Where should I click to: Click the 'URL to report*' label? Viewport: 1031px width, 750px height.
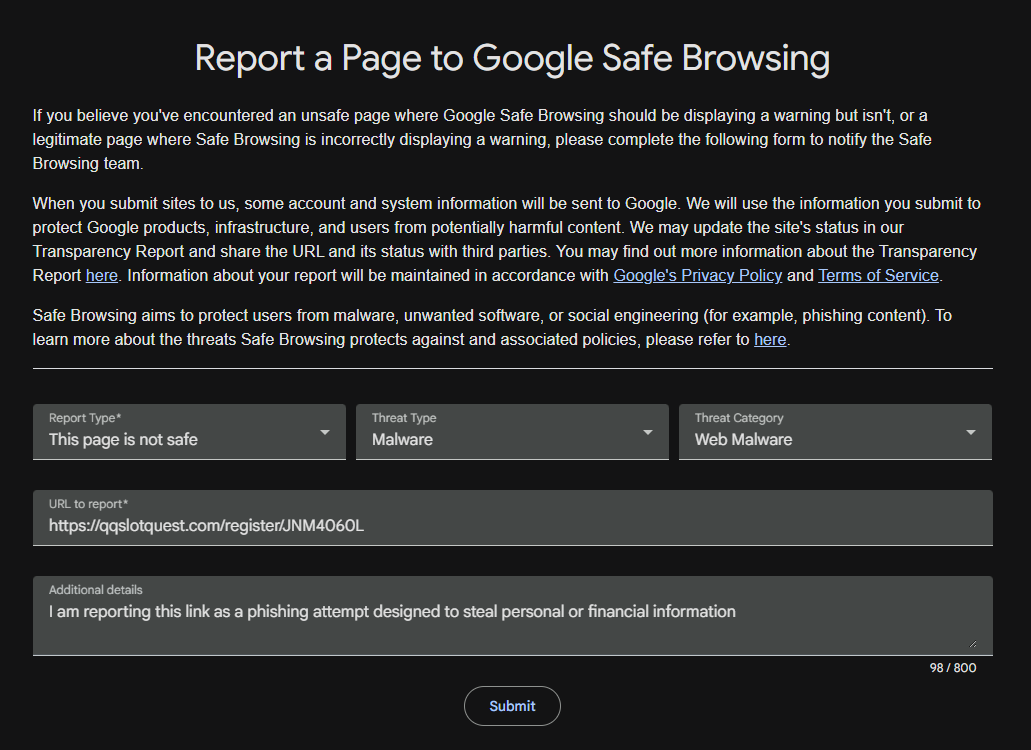(x=88, y=504)
